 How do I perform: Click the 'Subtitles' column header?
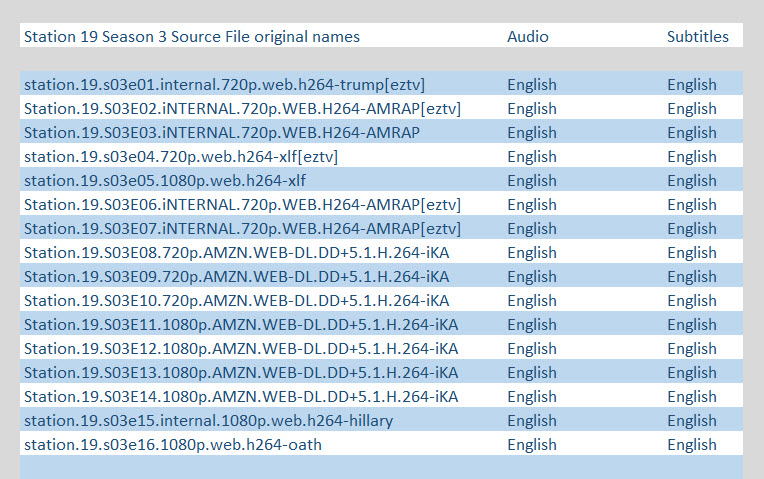point(698,37)
